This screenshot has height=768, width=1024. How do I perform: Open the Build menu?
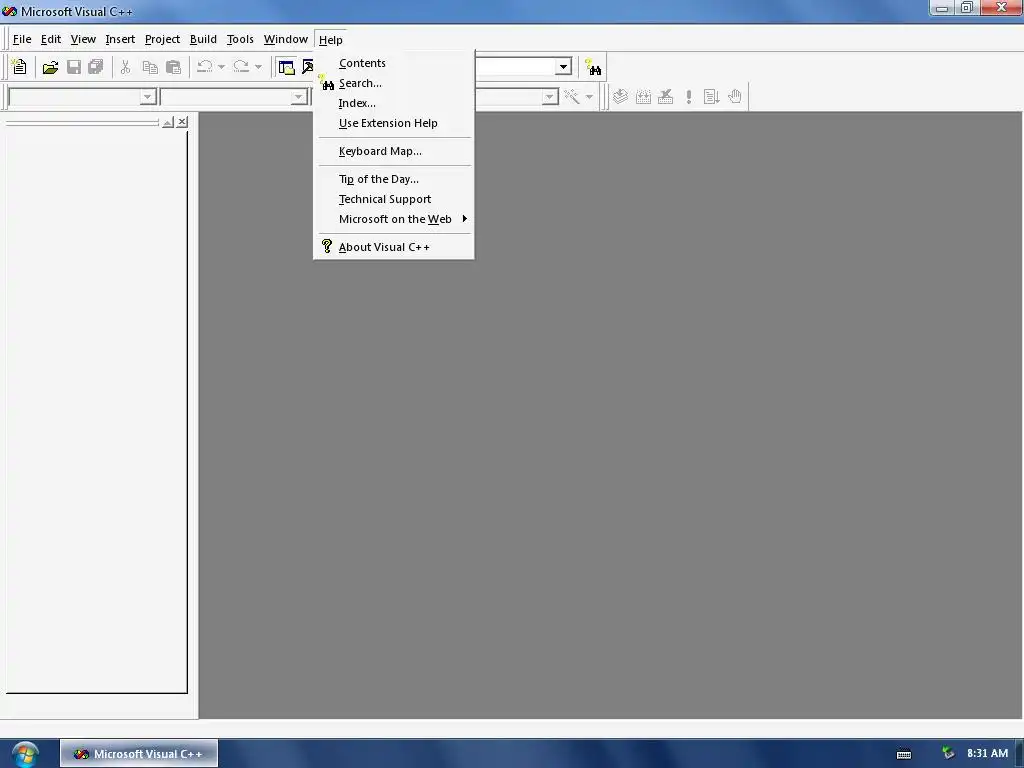(x=203, y=39)
